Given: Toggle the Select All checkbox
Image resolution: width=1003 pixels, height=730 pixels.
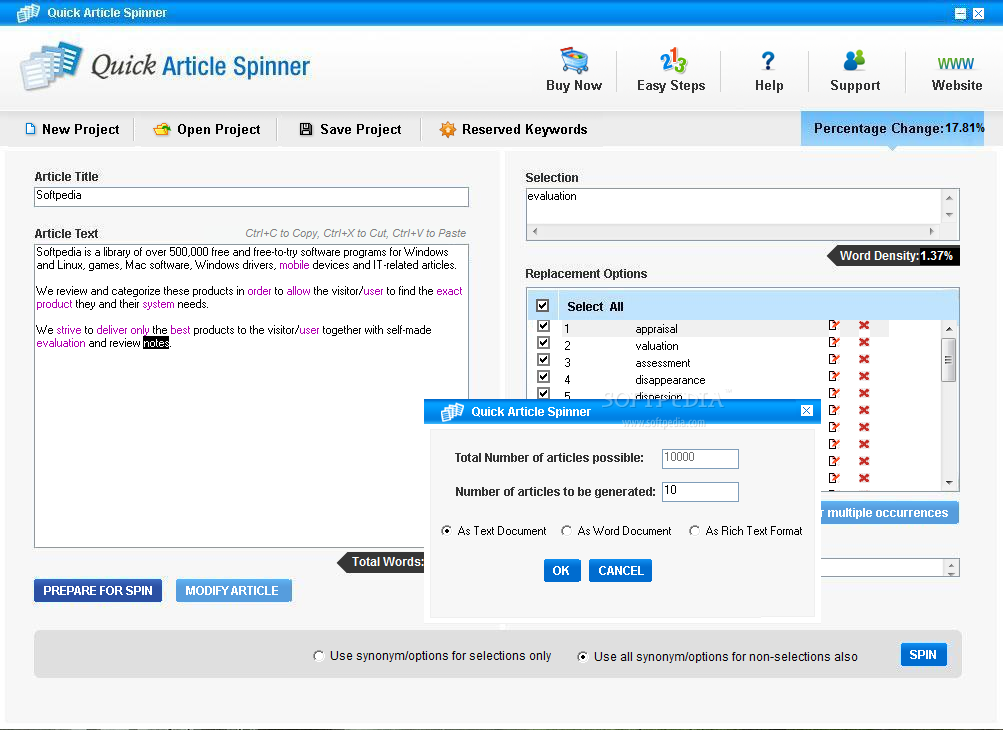Looking at the screenshot, I should pyautogui.click(x=542, y=306).
